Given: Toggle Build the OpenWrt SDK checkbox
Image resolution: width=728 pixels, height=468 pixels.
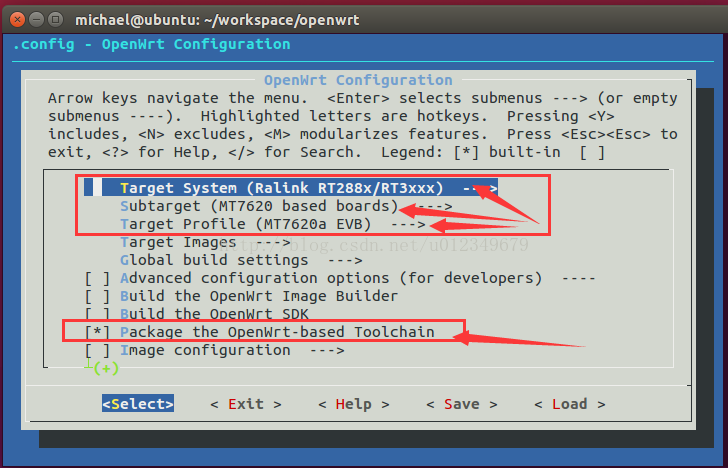Looking at the screenshot, I should pyautogui.click(x=98, y=314).
